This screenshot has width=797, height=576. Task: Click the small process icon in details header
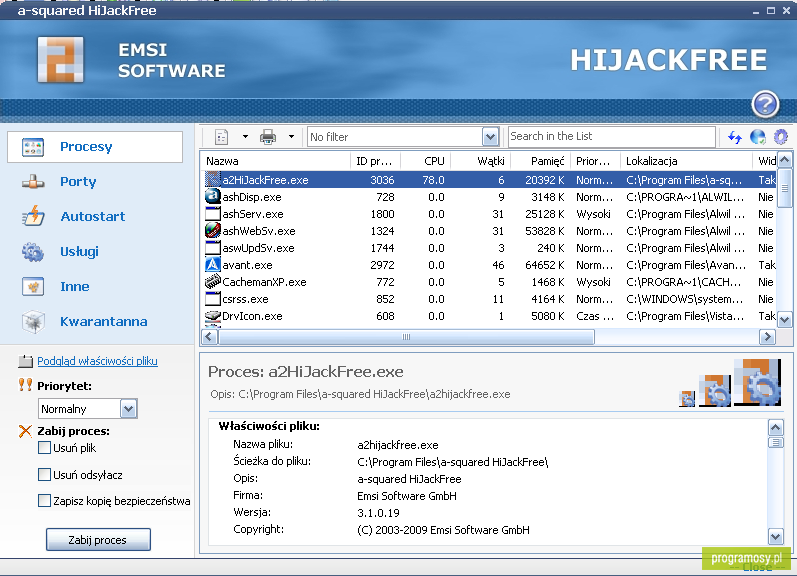coord(687,399)
